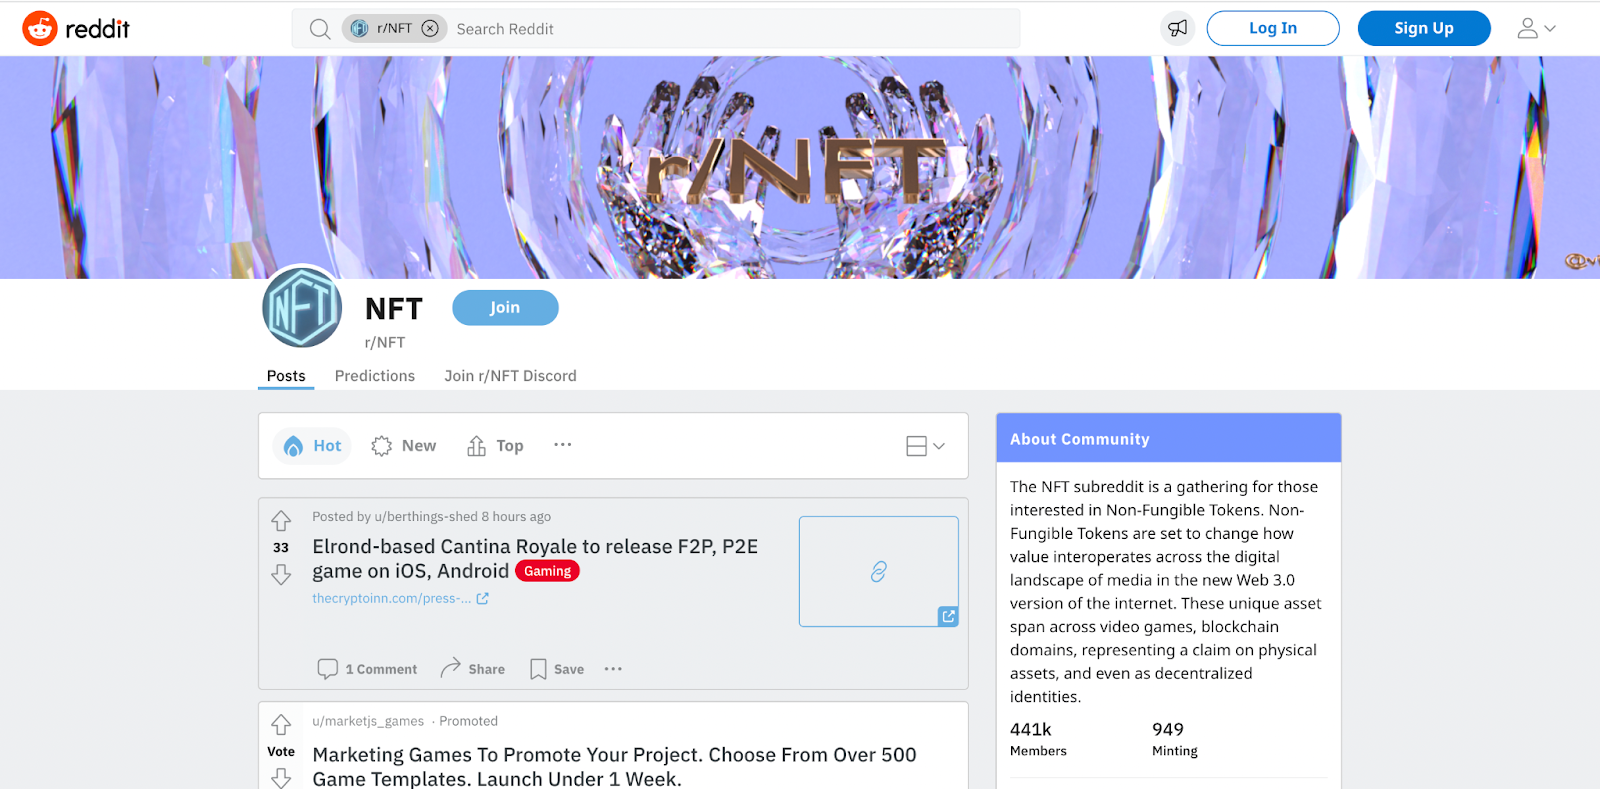Expand the user account menu dropdown
Image resolution: width=1600 pixels, height=789 pixels.
point(1536,29)
